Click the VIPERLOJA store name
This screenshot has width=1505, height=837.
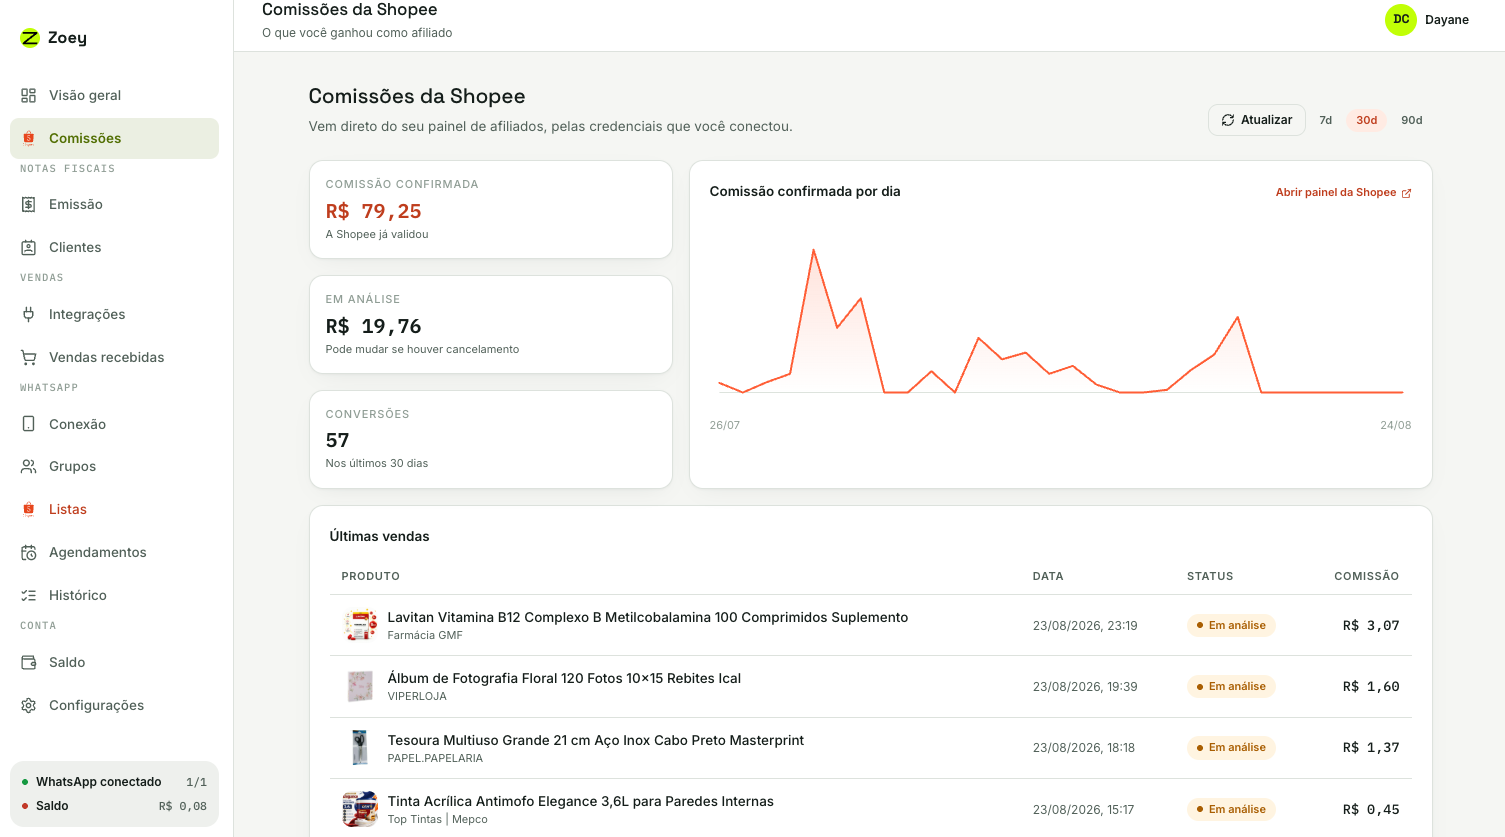pos(417,697)
